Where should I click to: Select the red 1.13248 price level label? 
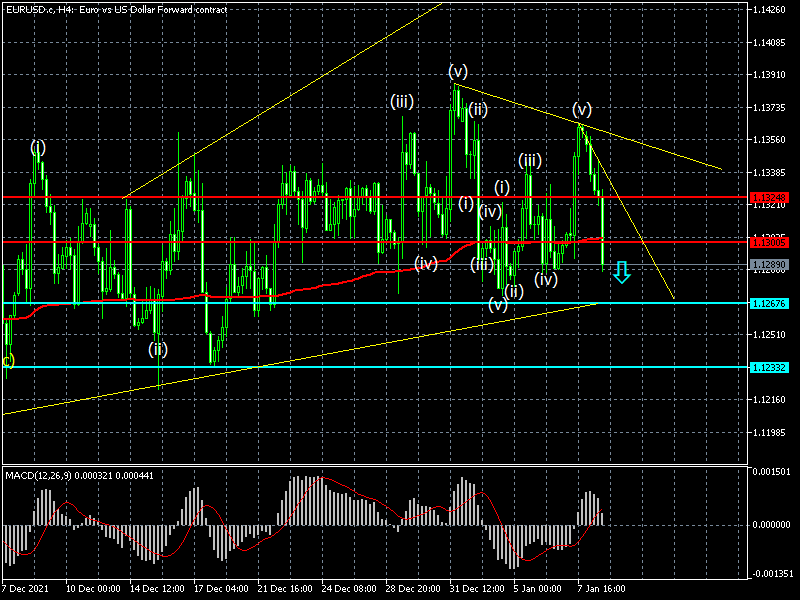pos(769,197)
